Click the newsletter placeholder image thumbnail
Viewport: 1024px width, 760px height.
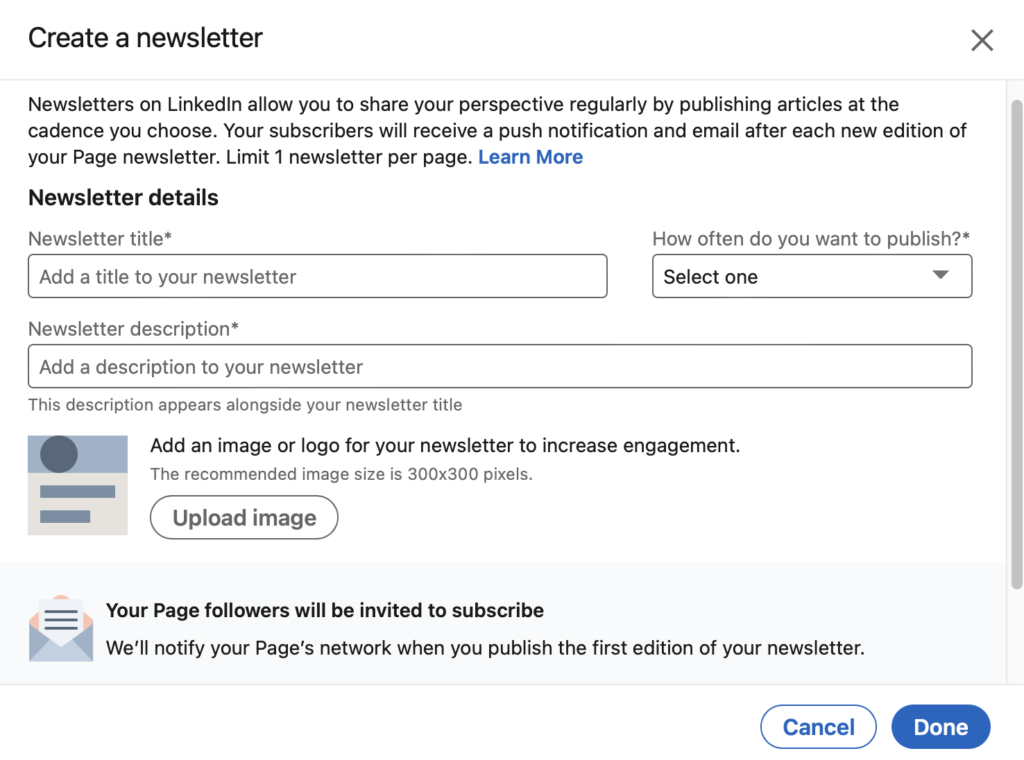(78, 485)
